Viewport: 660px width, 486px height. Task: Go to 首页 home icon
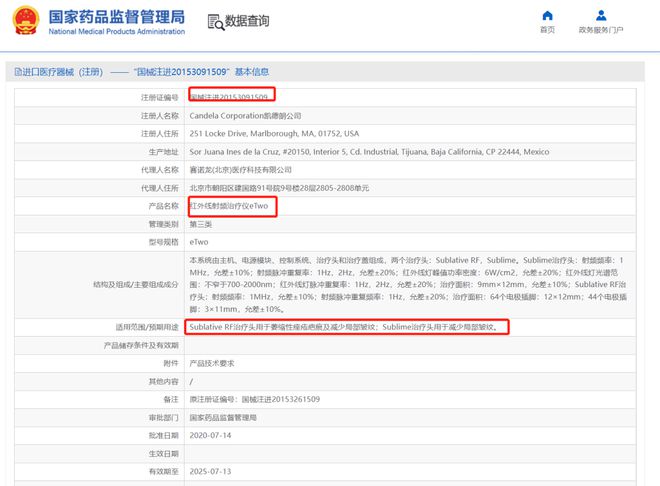[547, 16]
